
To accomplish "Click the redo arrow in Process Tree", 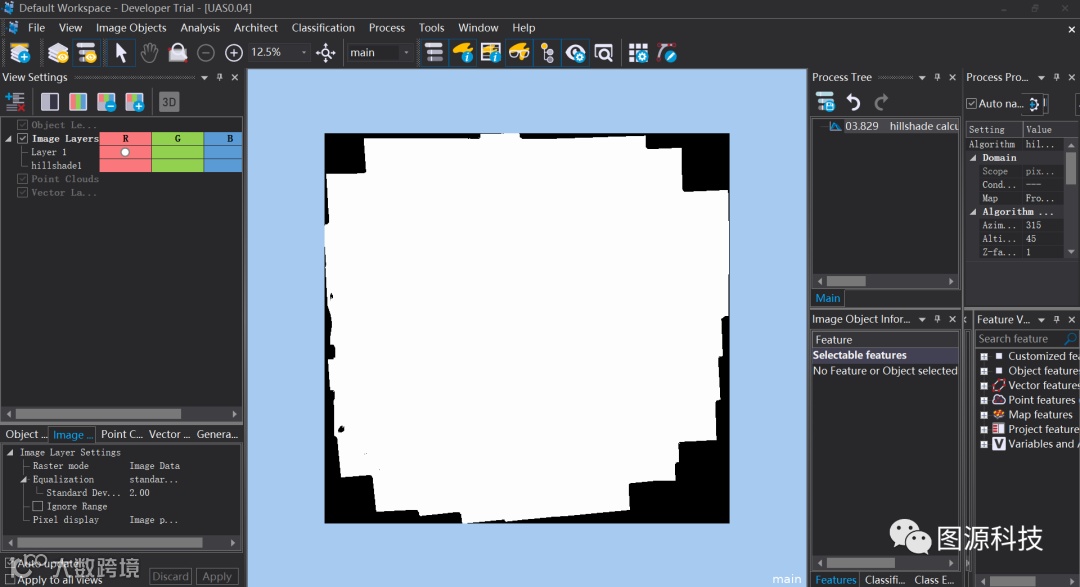I will pyautogui.click(x=881, y=102).
